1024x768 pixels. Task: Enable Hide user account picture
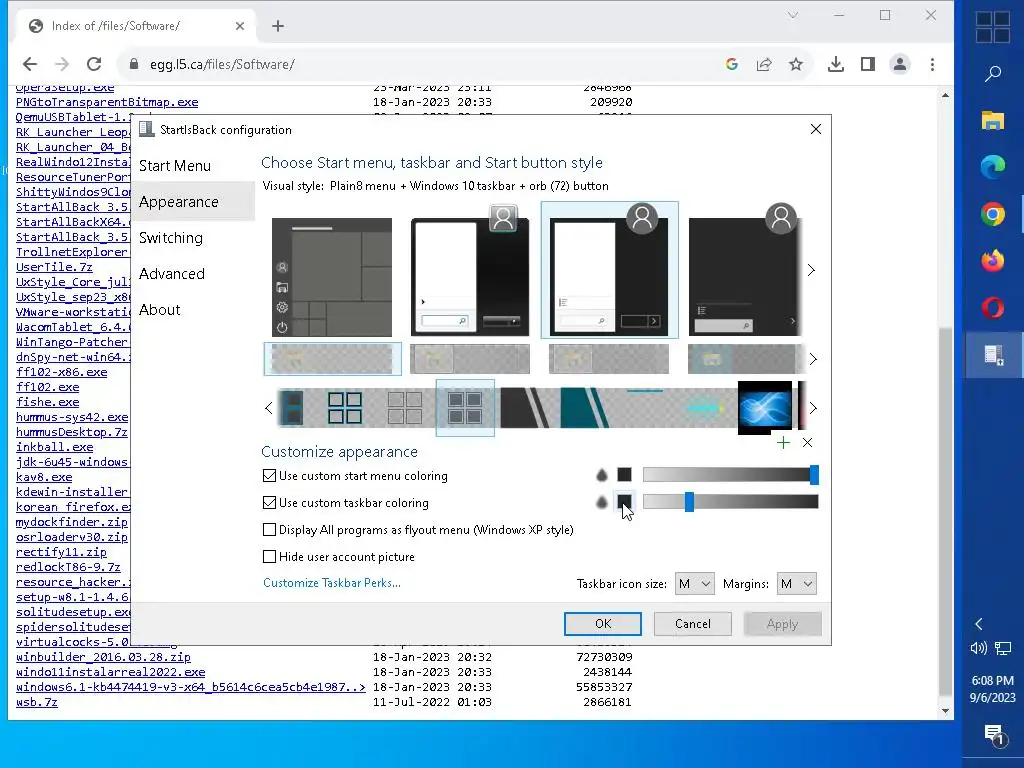pyautogui.click(x=269, y=556)
